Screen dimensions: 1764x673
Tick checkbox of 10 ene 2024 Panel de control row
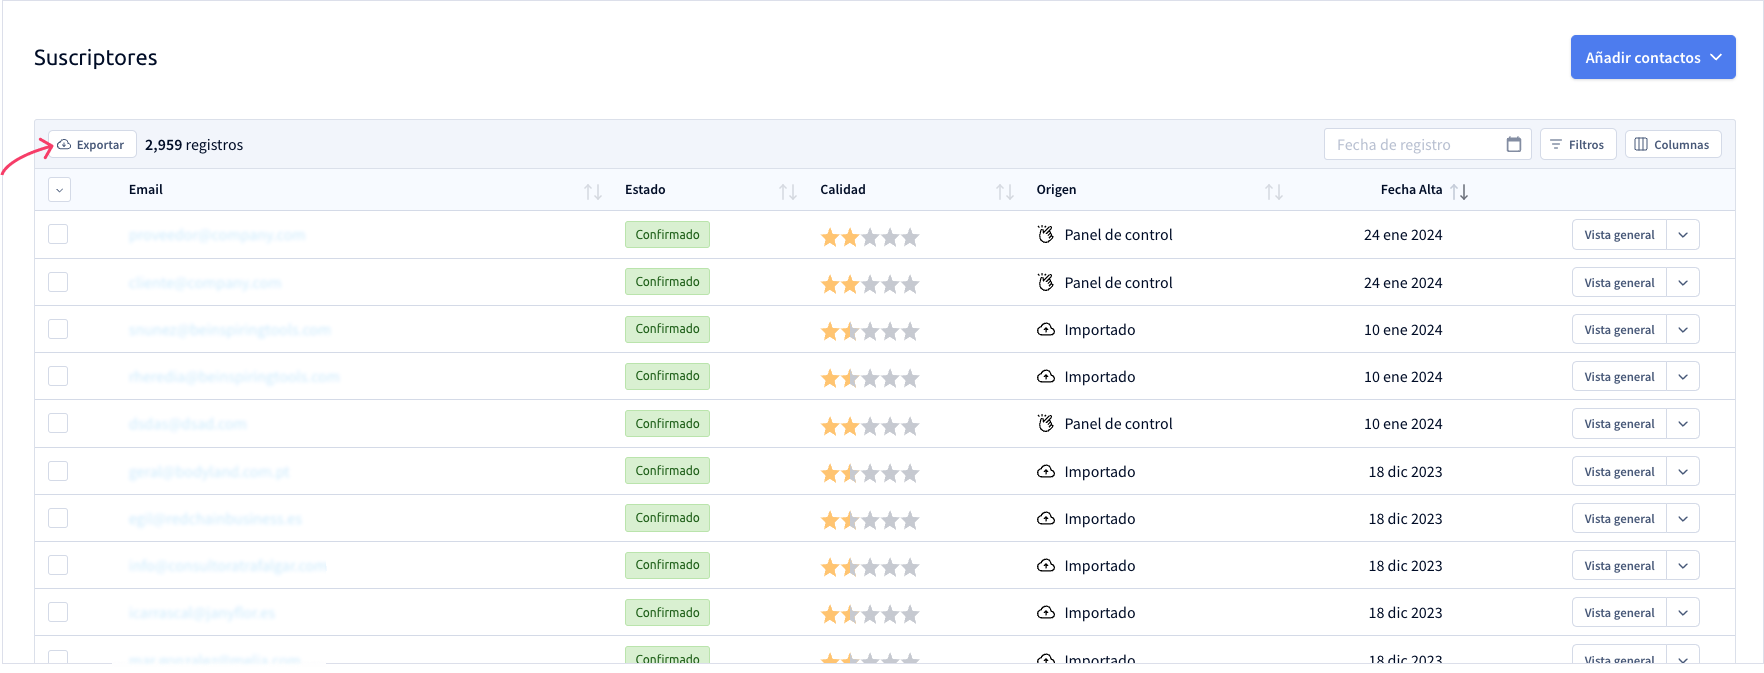[x=58, y=423]
